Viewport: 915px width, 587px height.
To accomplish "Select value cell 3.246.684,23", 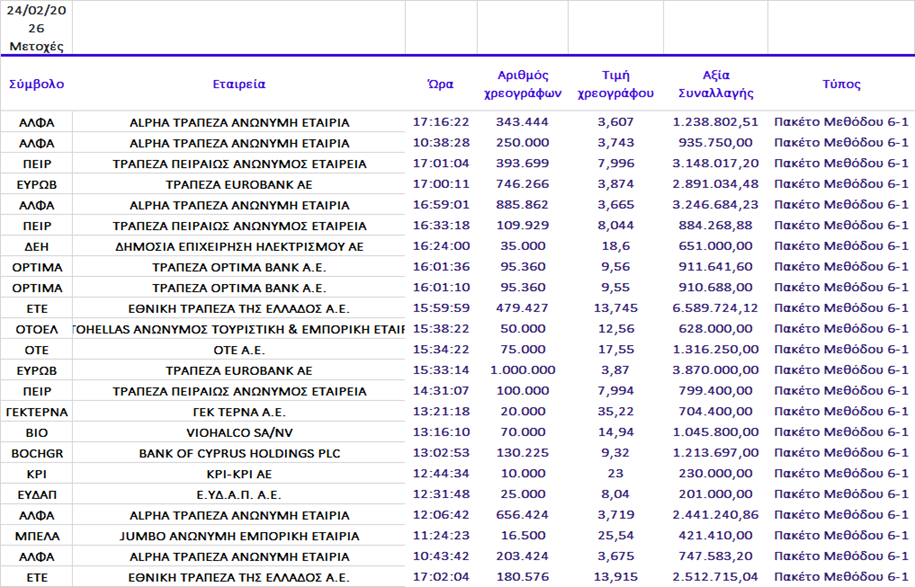I will click(715, 205).
